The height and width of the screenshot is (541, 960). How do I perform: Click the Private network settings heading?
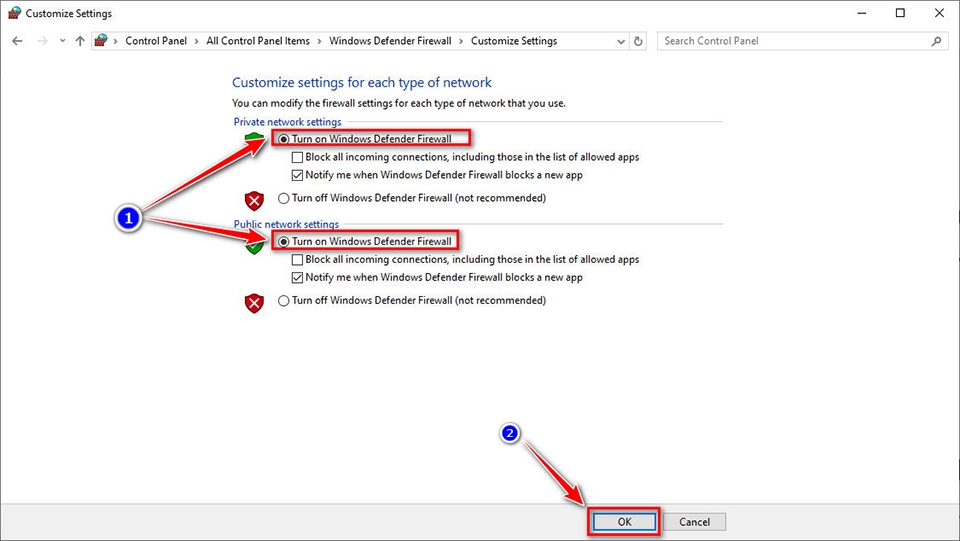point(287,122)
